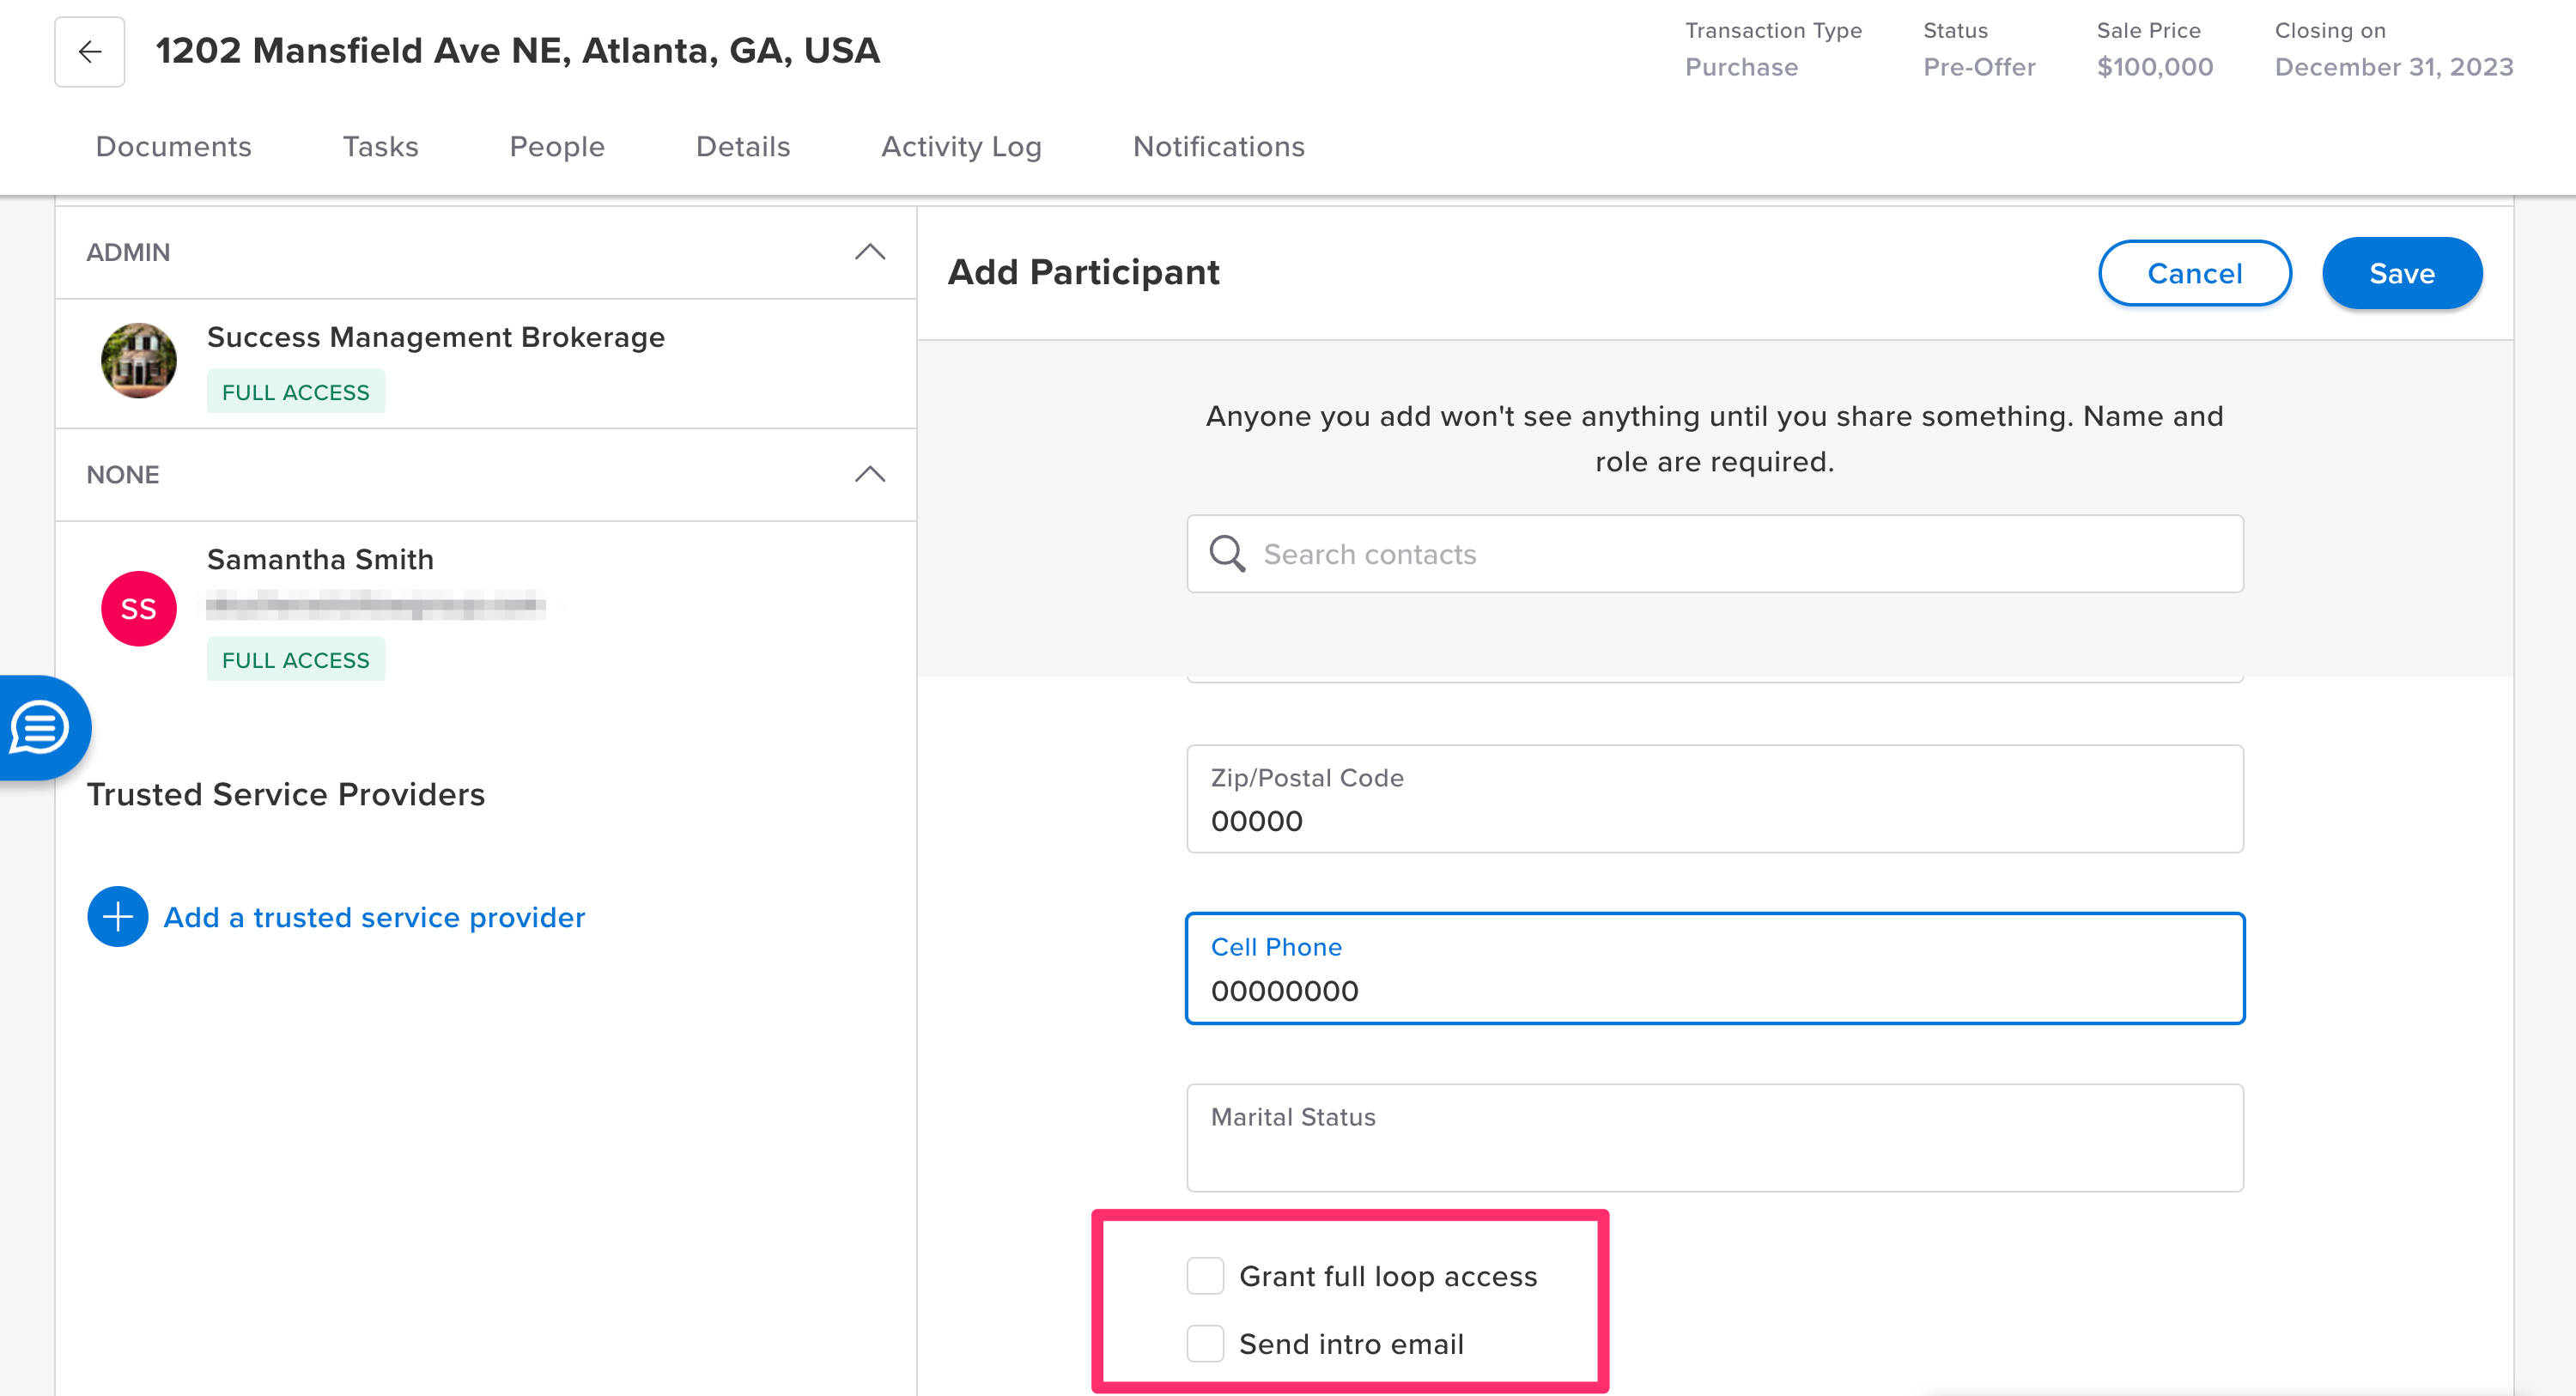
Task: Collapse the ADMIN section
Action: tap(870, 252)
